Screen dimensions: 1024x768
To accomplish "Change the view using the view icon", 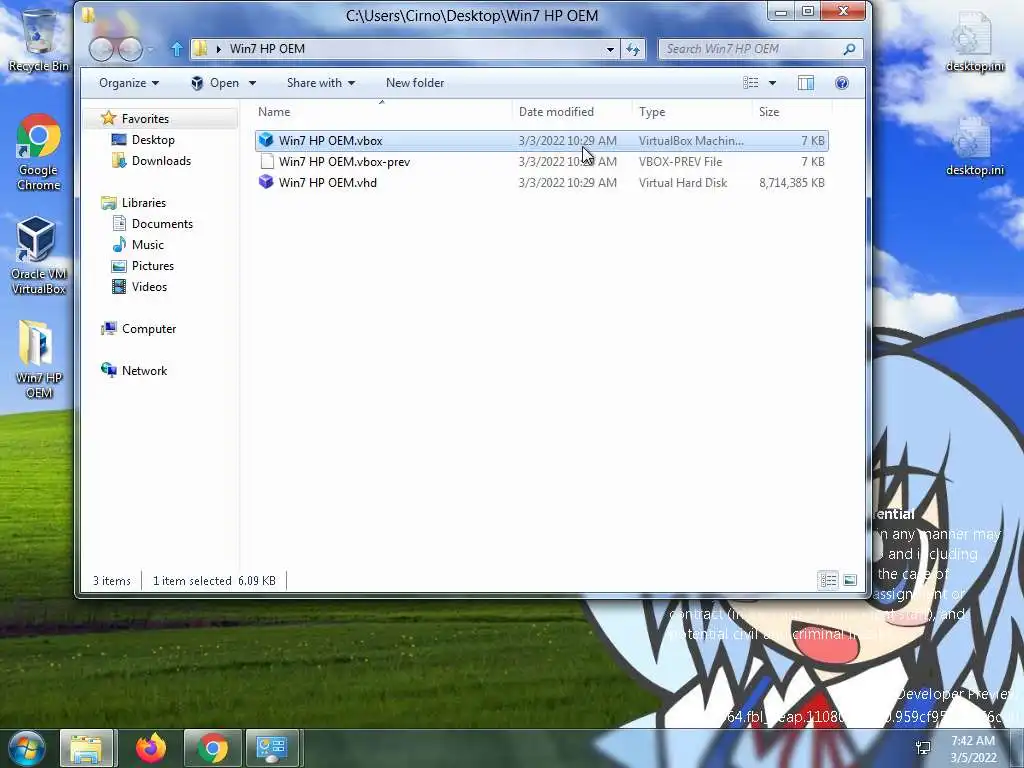I will coord(751,83).
